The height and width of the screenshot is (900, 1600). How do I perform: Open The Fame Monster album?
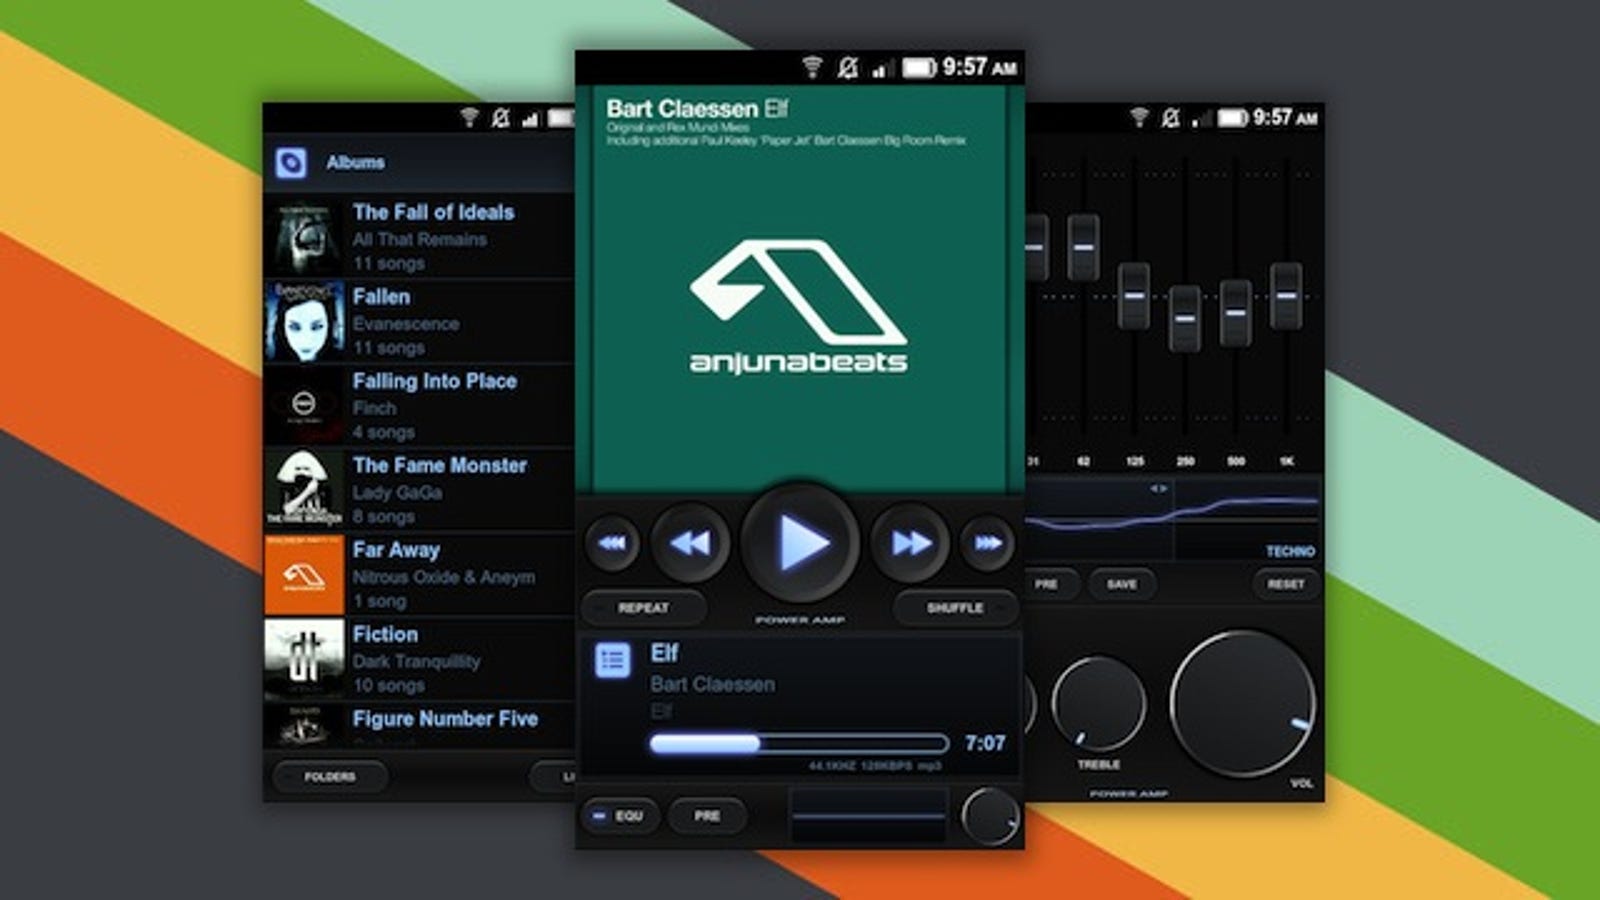(x=419, y=490)
